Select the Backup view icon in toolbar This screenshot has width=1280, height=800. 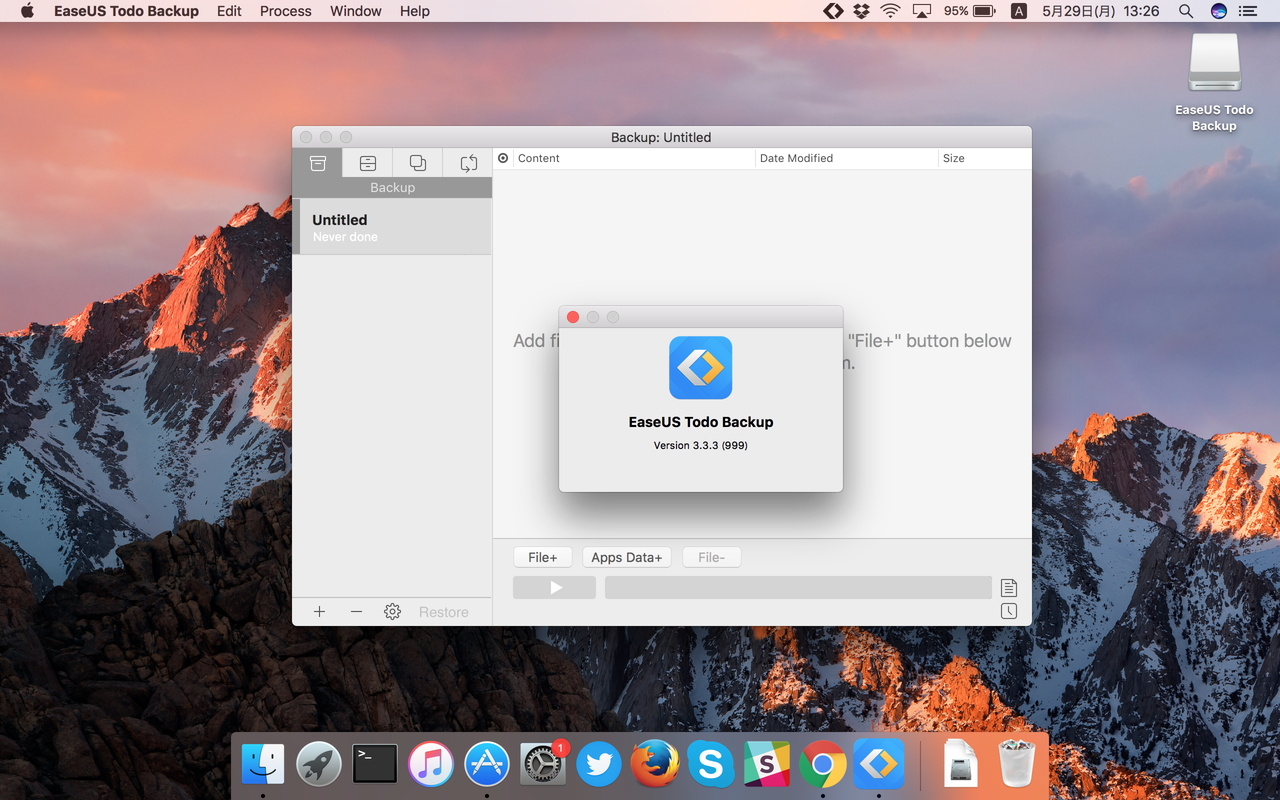[x=317, y=162]
